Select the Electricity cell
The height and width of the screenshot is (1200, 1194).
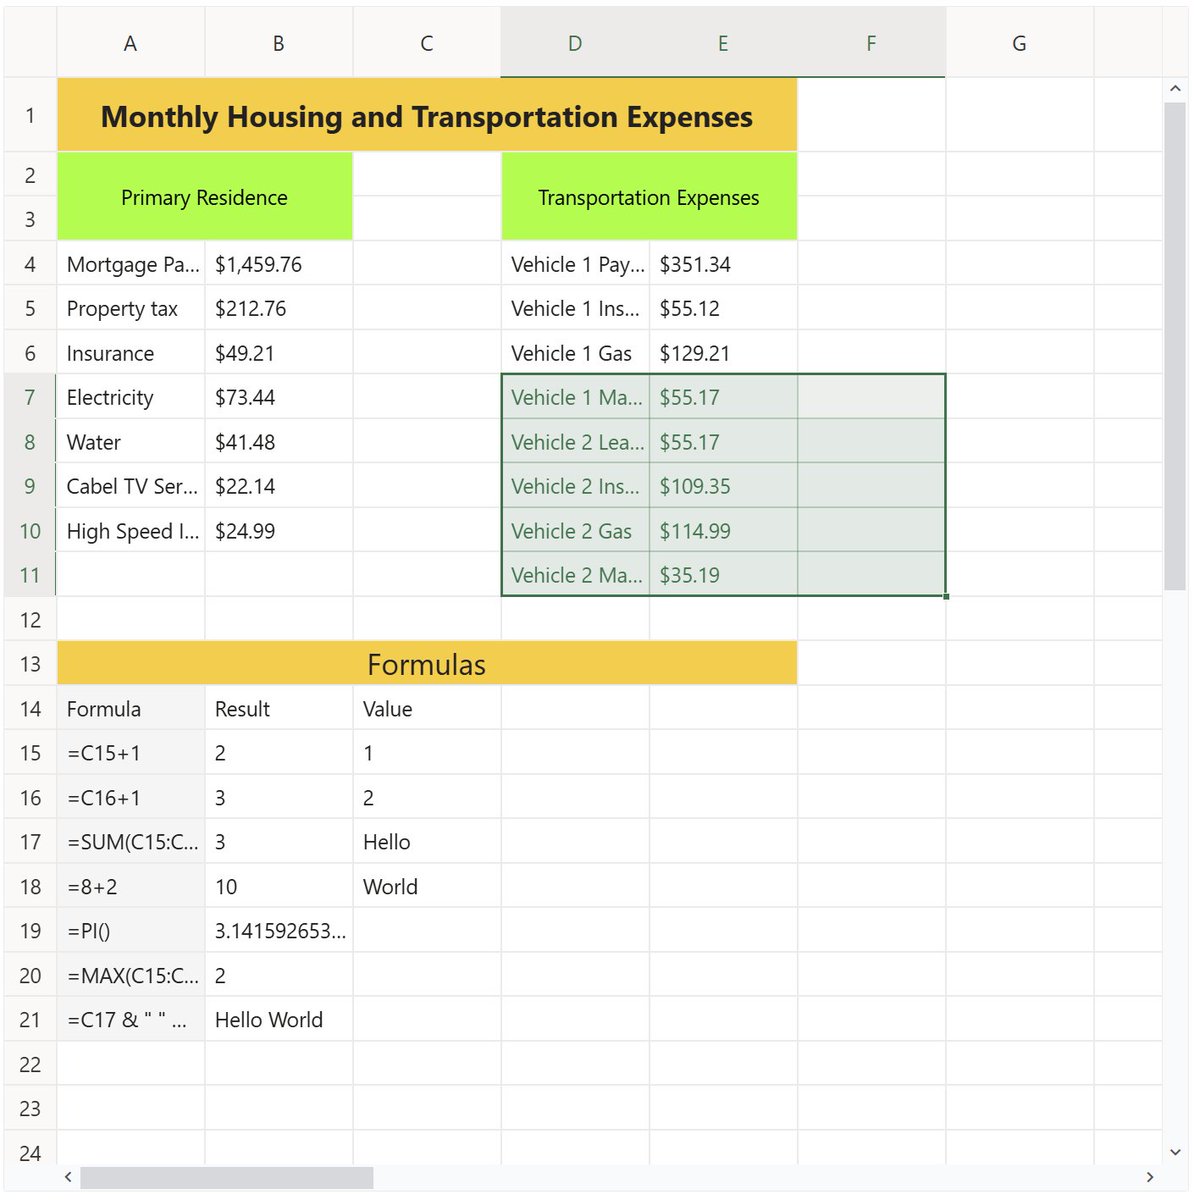coord(131,397)
